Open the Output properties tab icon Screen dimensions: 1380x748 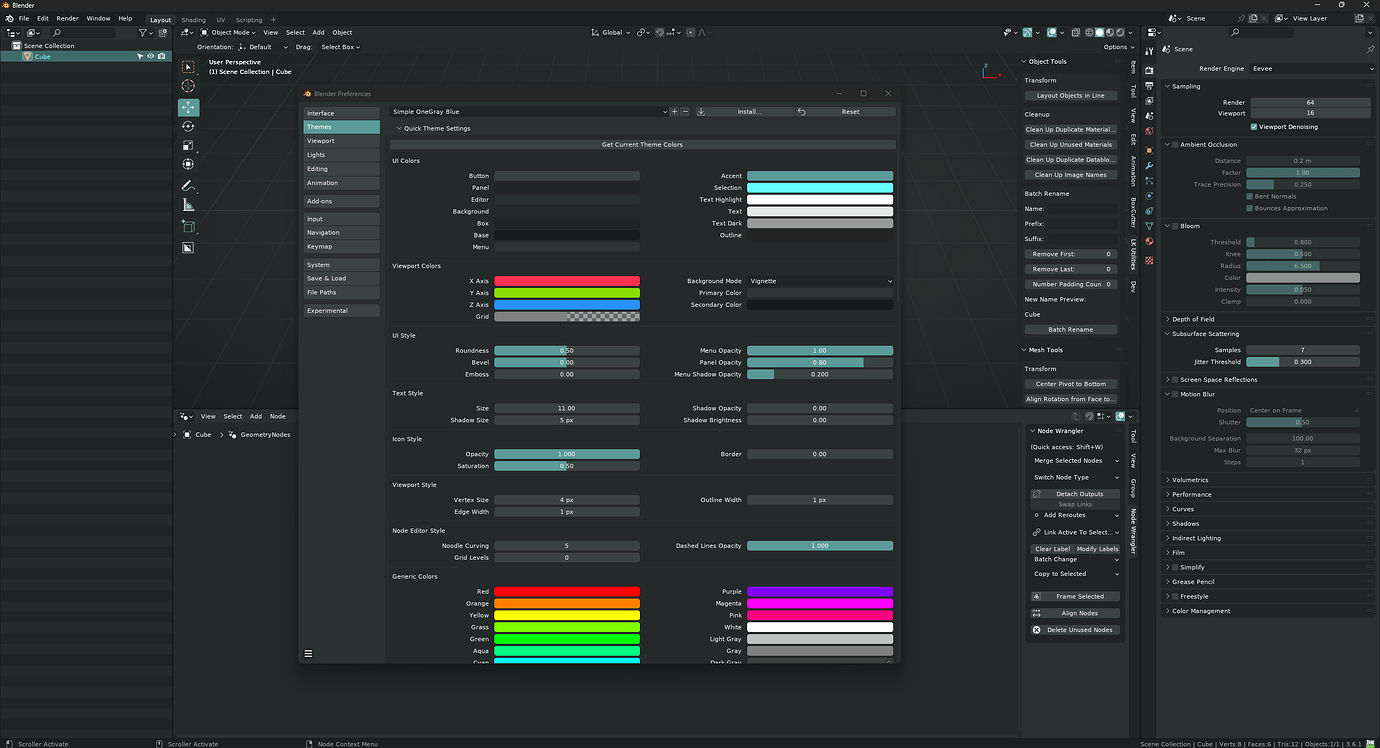click(1150, 84)
